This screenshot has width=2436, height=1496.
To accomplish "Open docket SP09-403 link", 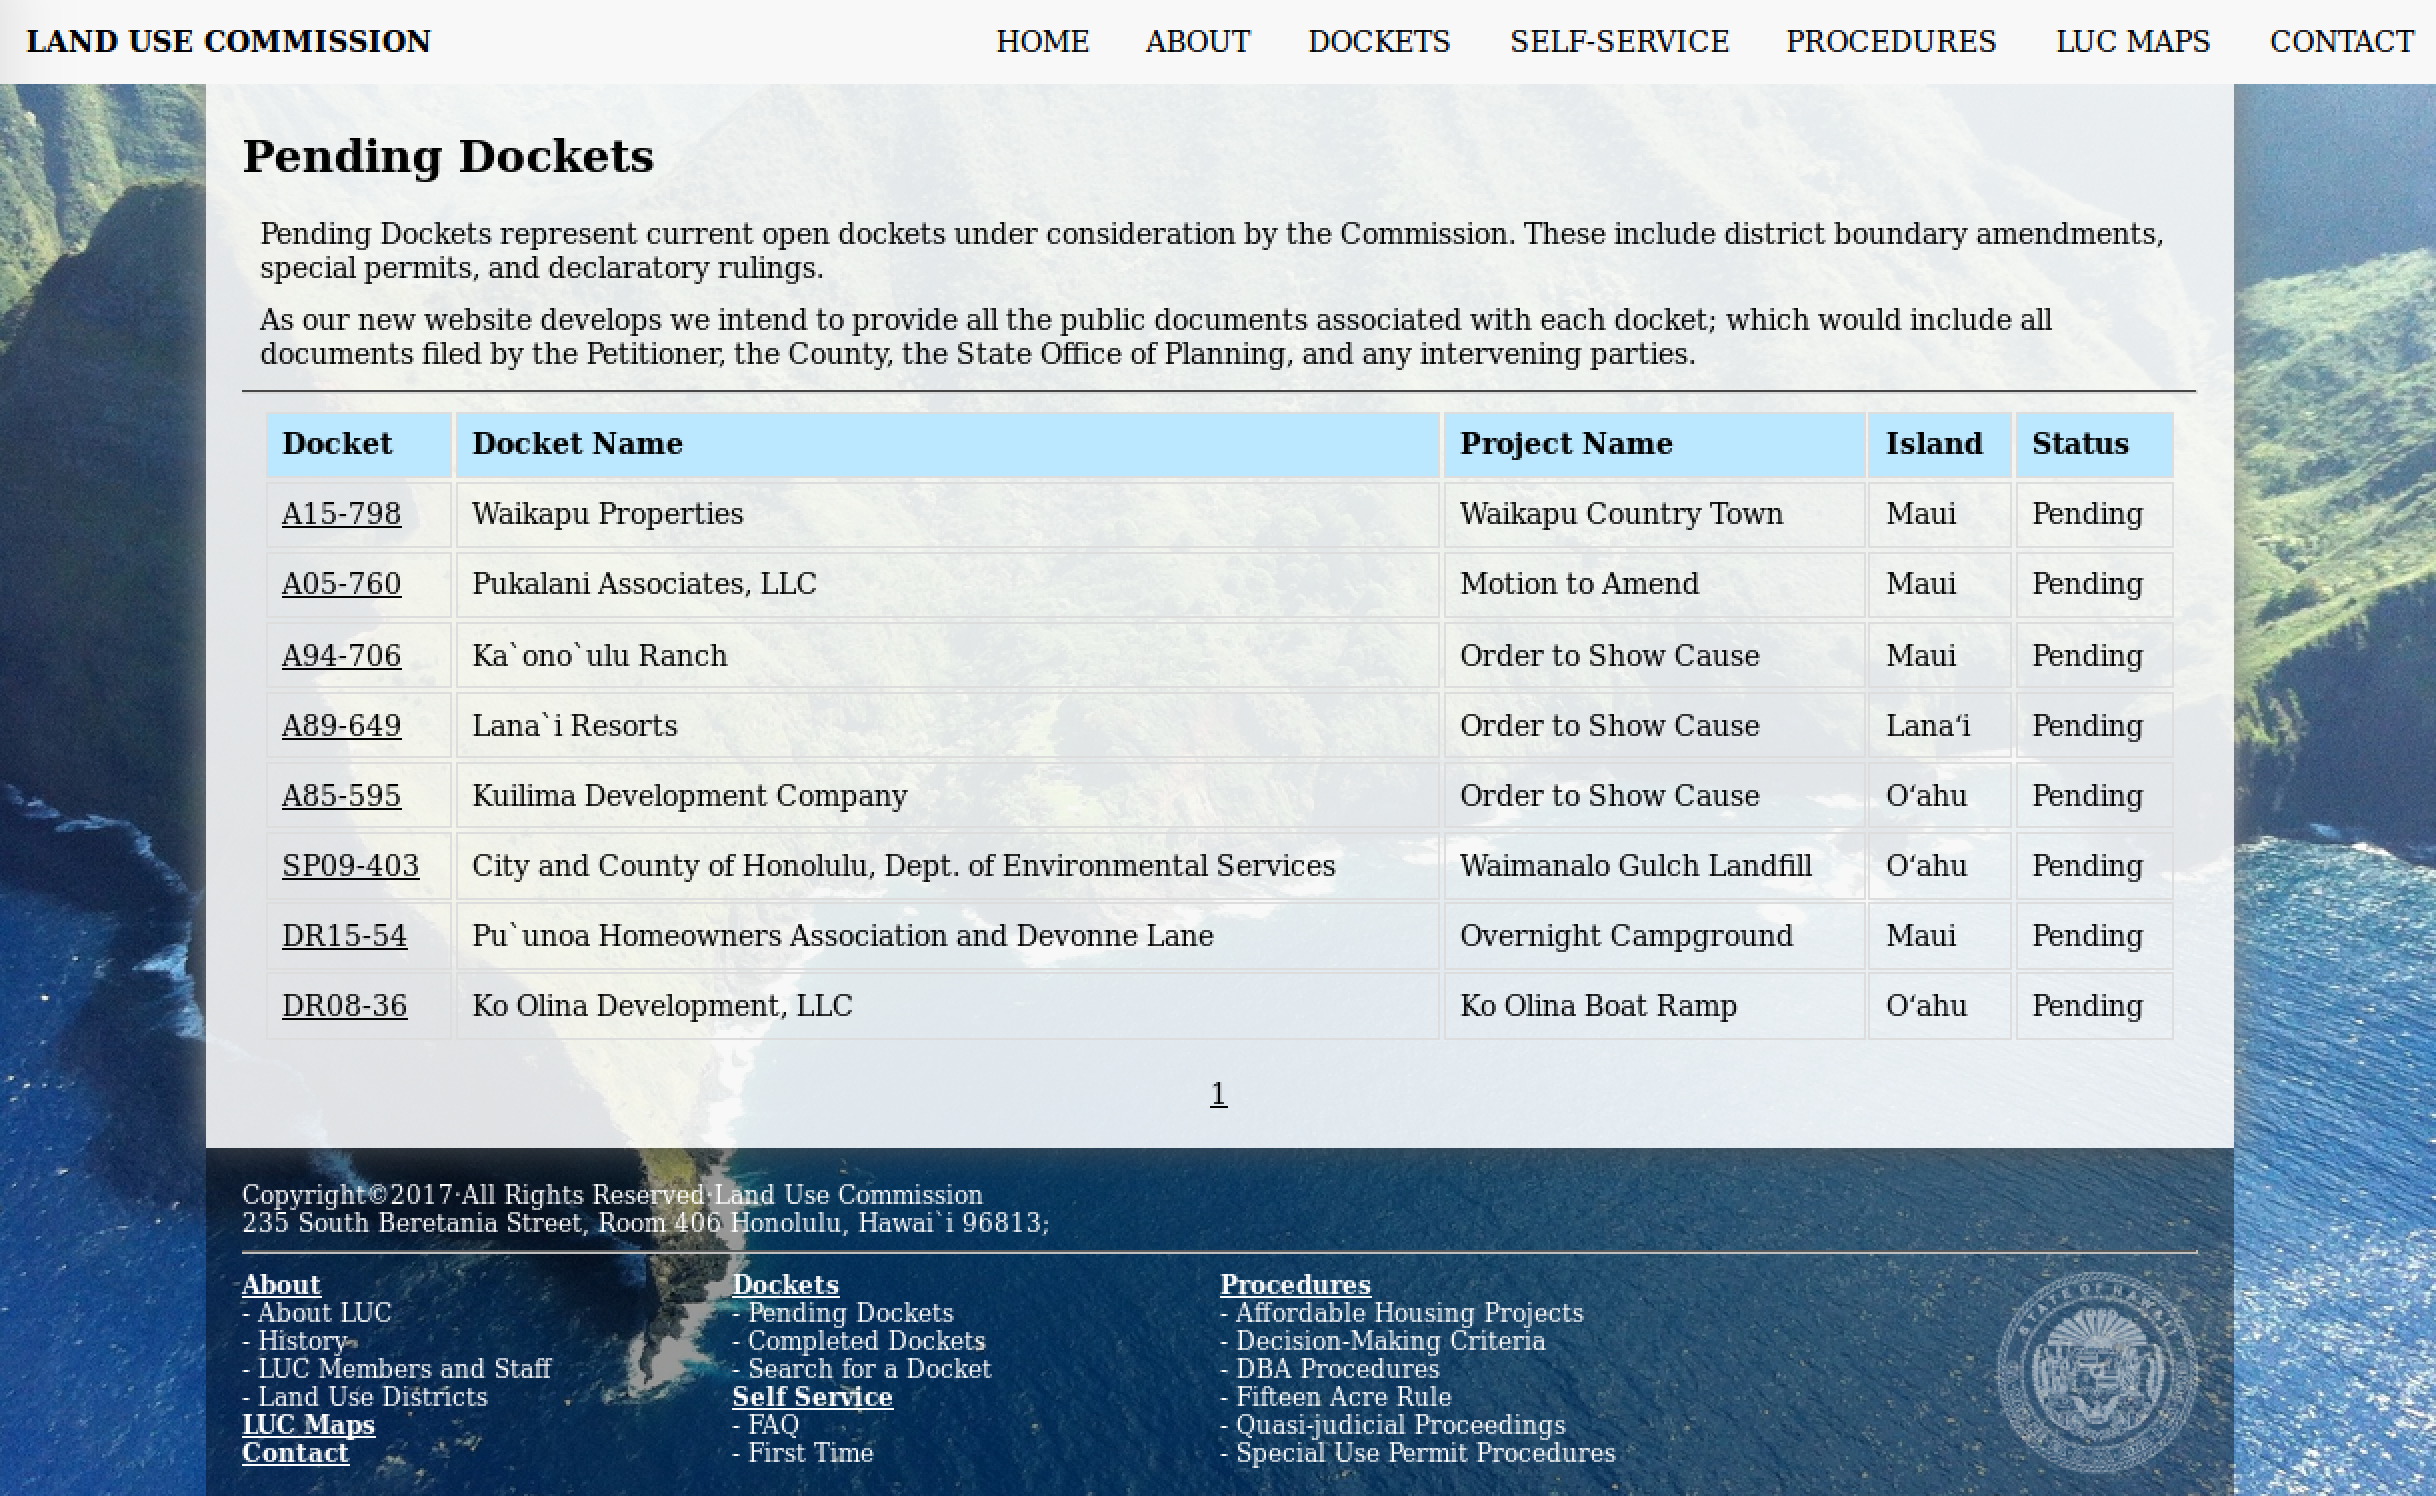I will coord(350,866).
